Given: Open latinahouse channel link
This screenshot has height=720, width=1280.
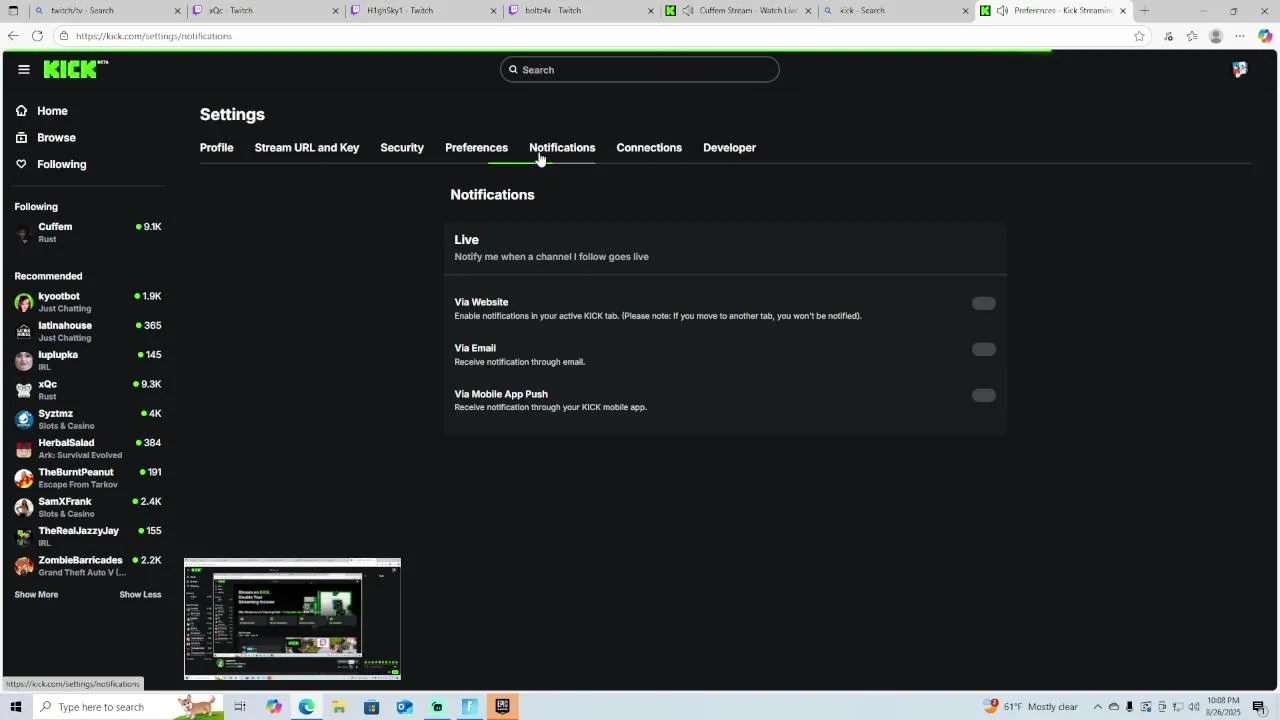Looking at the screenshot, I should coord(88,331).
